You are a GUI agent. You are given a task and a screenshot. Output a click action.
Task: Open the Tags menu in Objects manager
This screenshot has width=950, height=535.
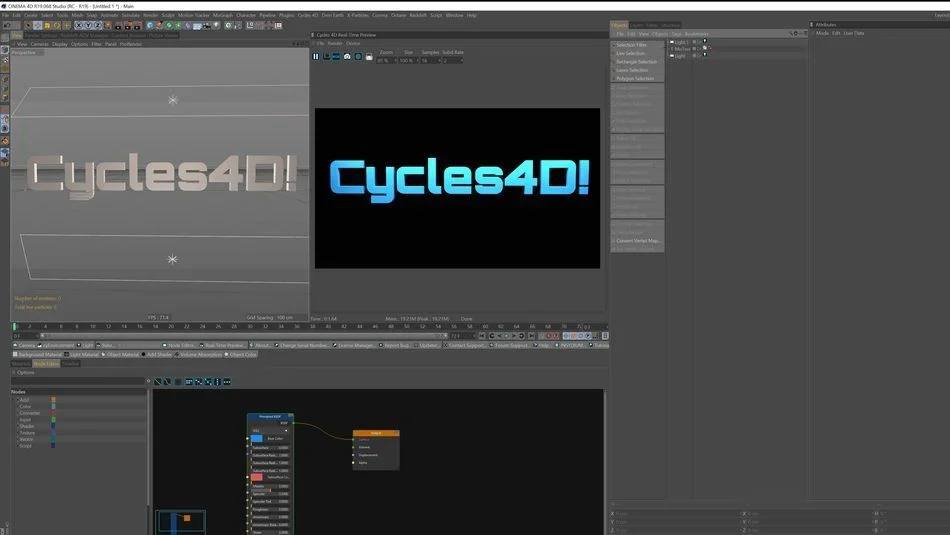pyautogui.click(x=676, y=34)
